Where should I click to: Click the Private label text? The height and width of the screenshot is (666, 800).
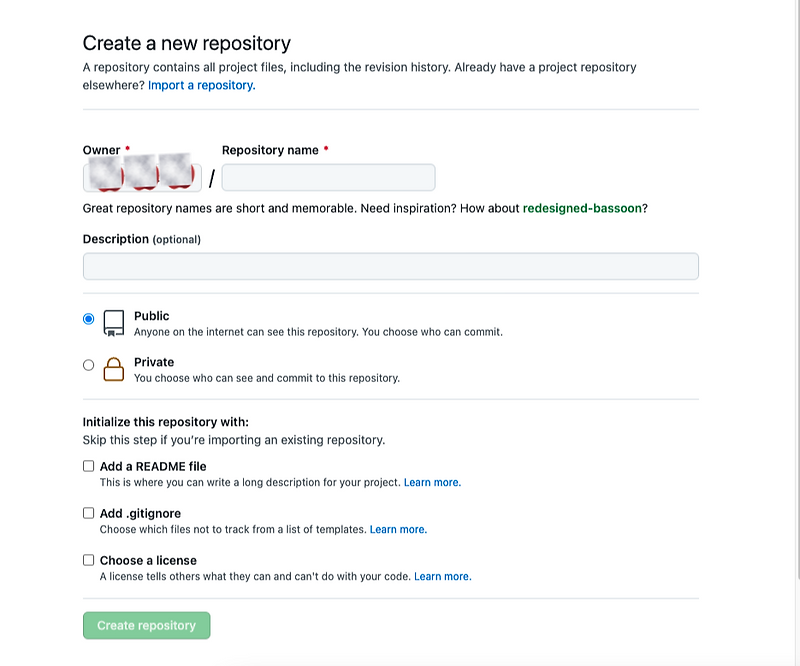pos(153,361)
